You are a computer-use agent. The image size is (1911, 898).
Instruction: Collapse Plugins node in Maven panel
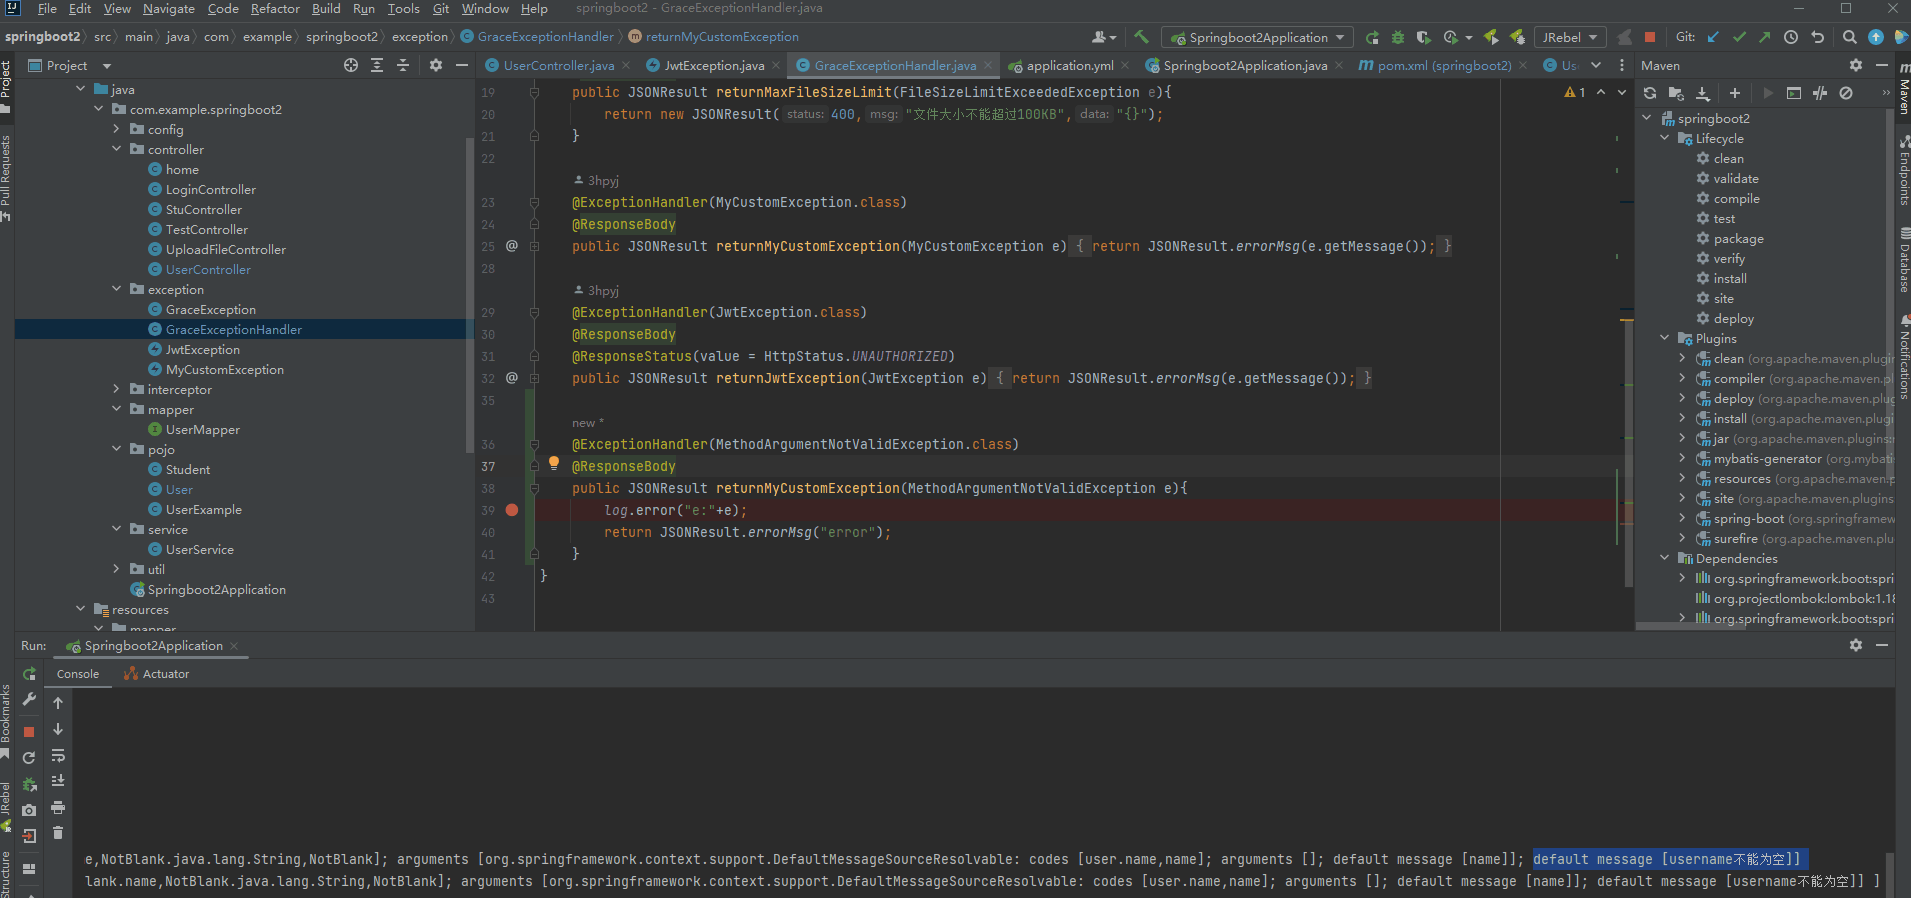(x=1665, y=338)
